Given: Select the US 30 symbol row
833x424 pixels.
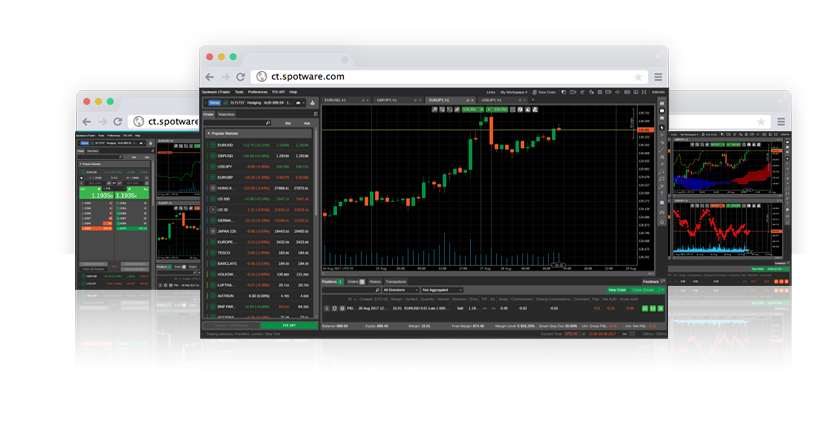Looking at the screenshot, I should pos(260,209).
